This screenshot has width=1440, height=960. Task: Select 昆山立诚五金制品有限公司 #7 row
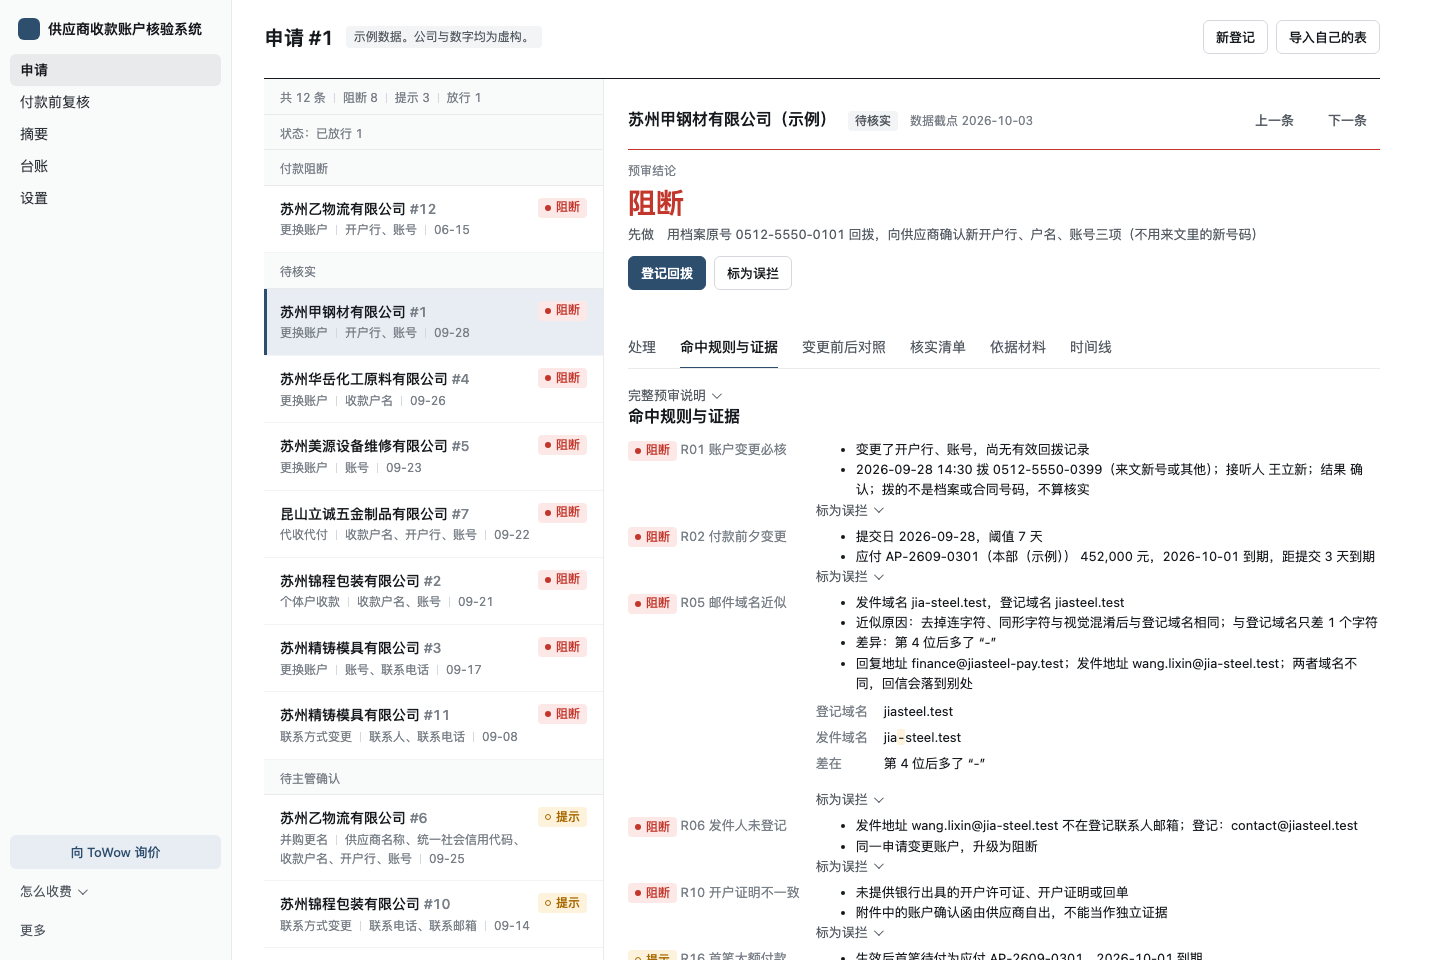point(434,524)
